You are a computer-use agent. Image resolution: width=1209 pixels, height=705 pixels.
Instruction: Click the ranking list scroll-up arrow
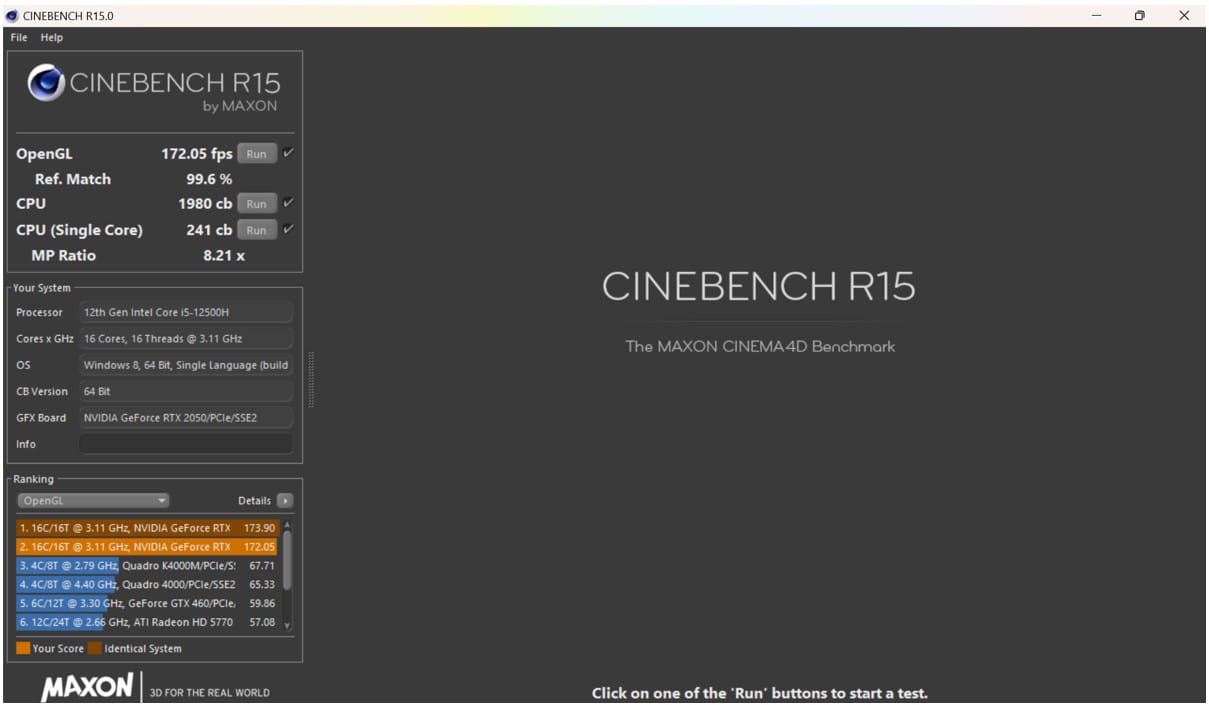(288, 525)
